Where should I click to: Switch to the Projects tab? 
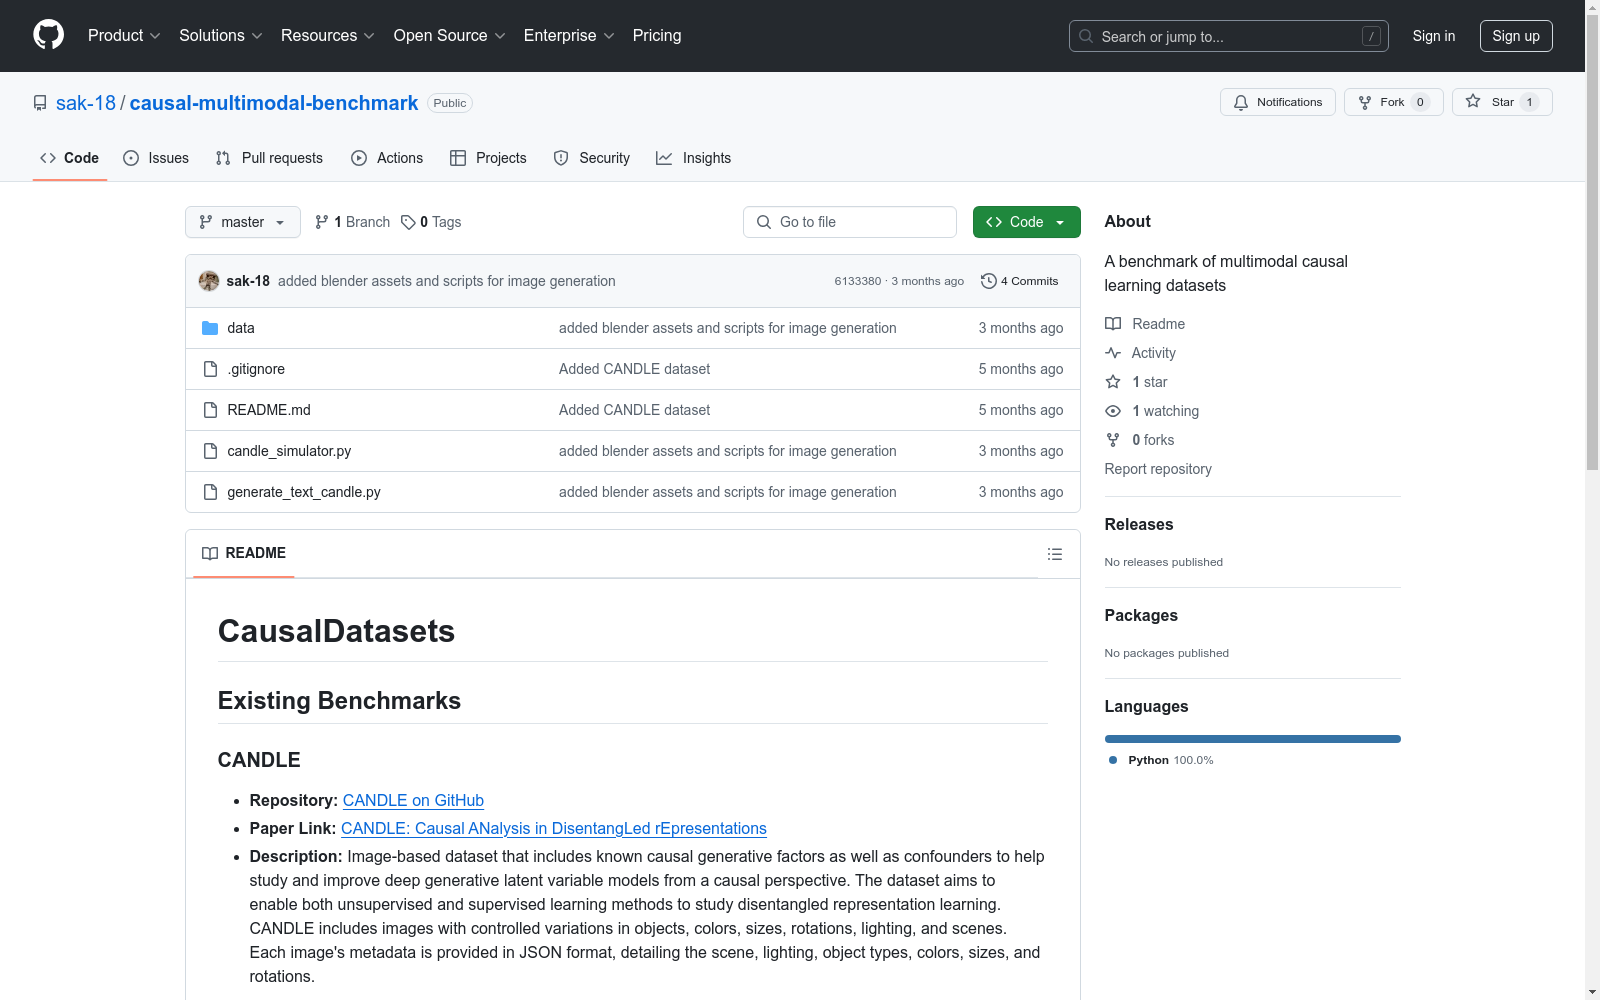pos(488,158)
